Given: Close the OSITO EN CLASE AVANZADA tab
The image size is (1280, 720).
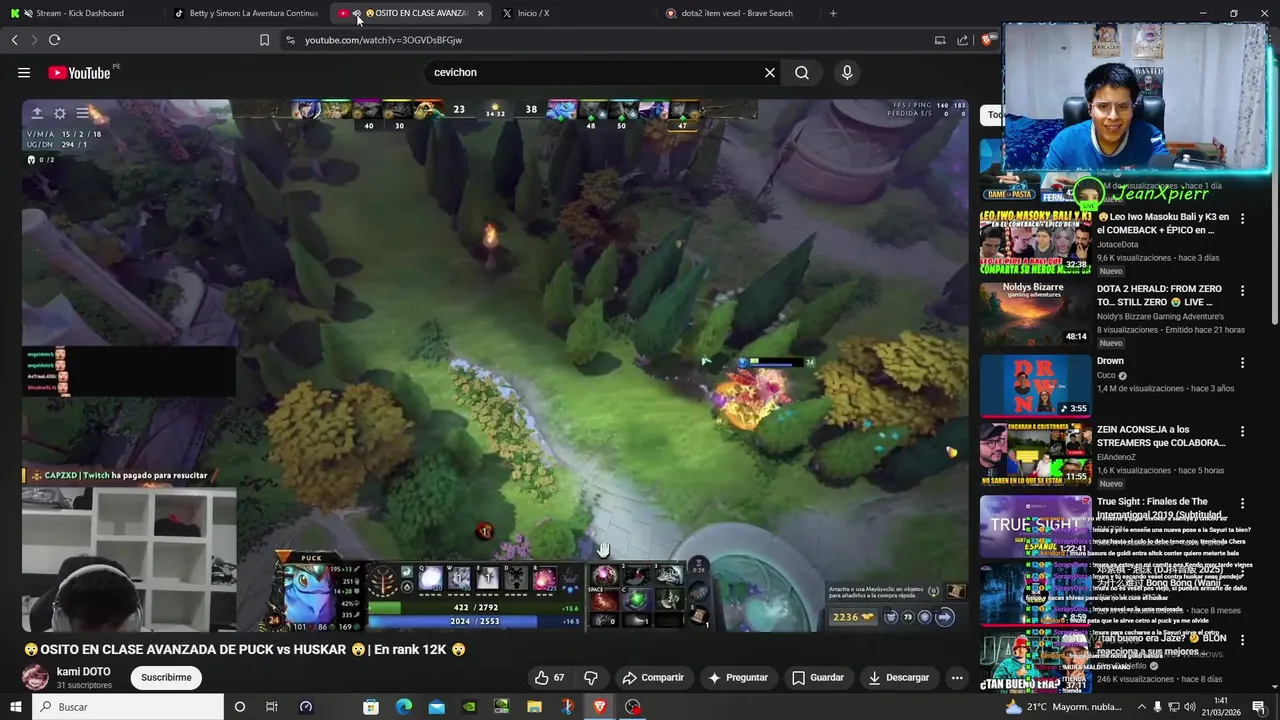Looking at the screenshot, I should (481, 13).
